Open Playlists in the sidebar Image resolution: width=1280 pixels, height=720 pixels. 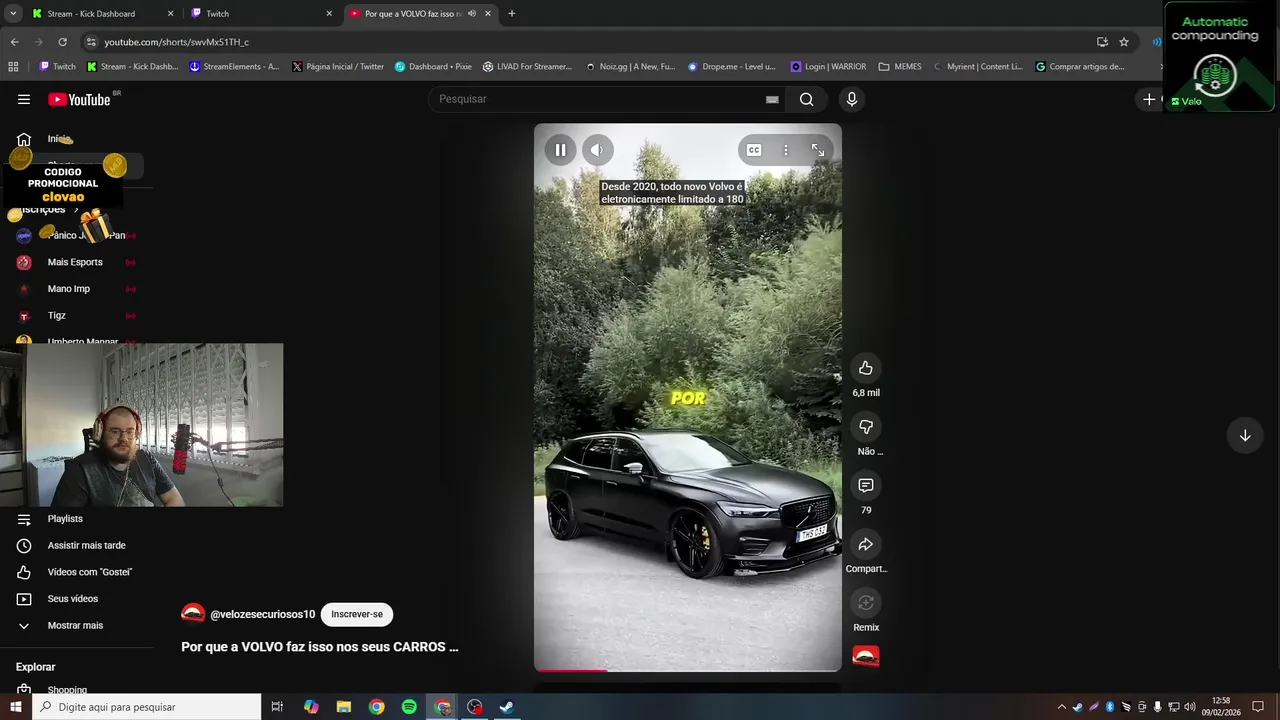coord(65,519)
